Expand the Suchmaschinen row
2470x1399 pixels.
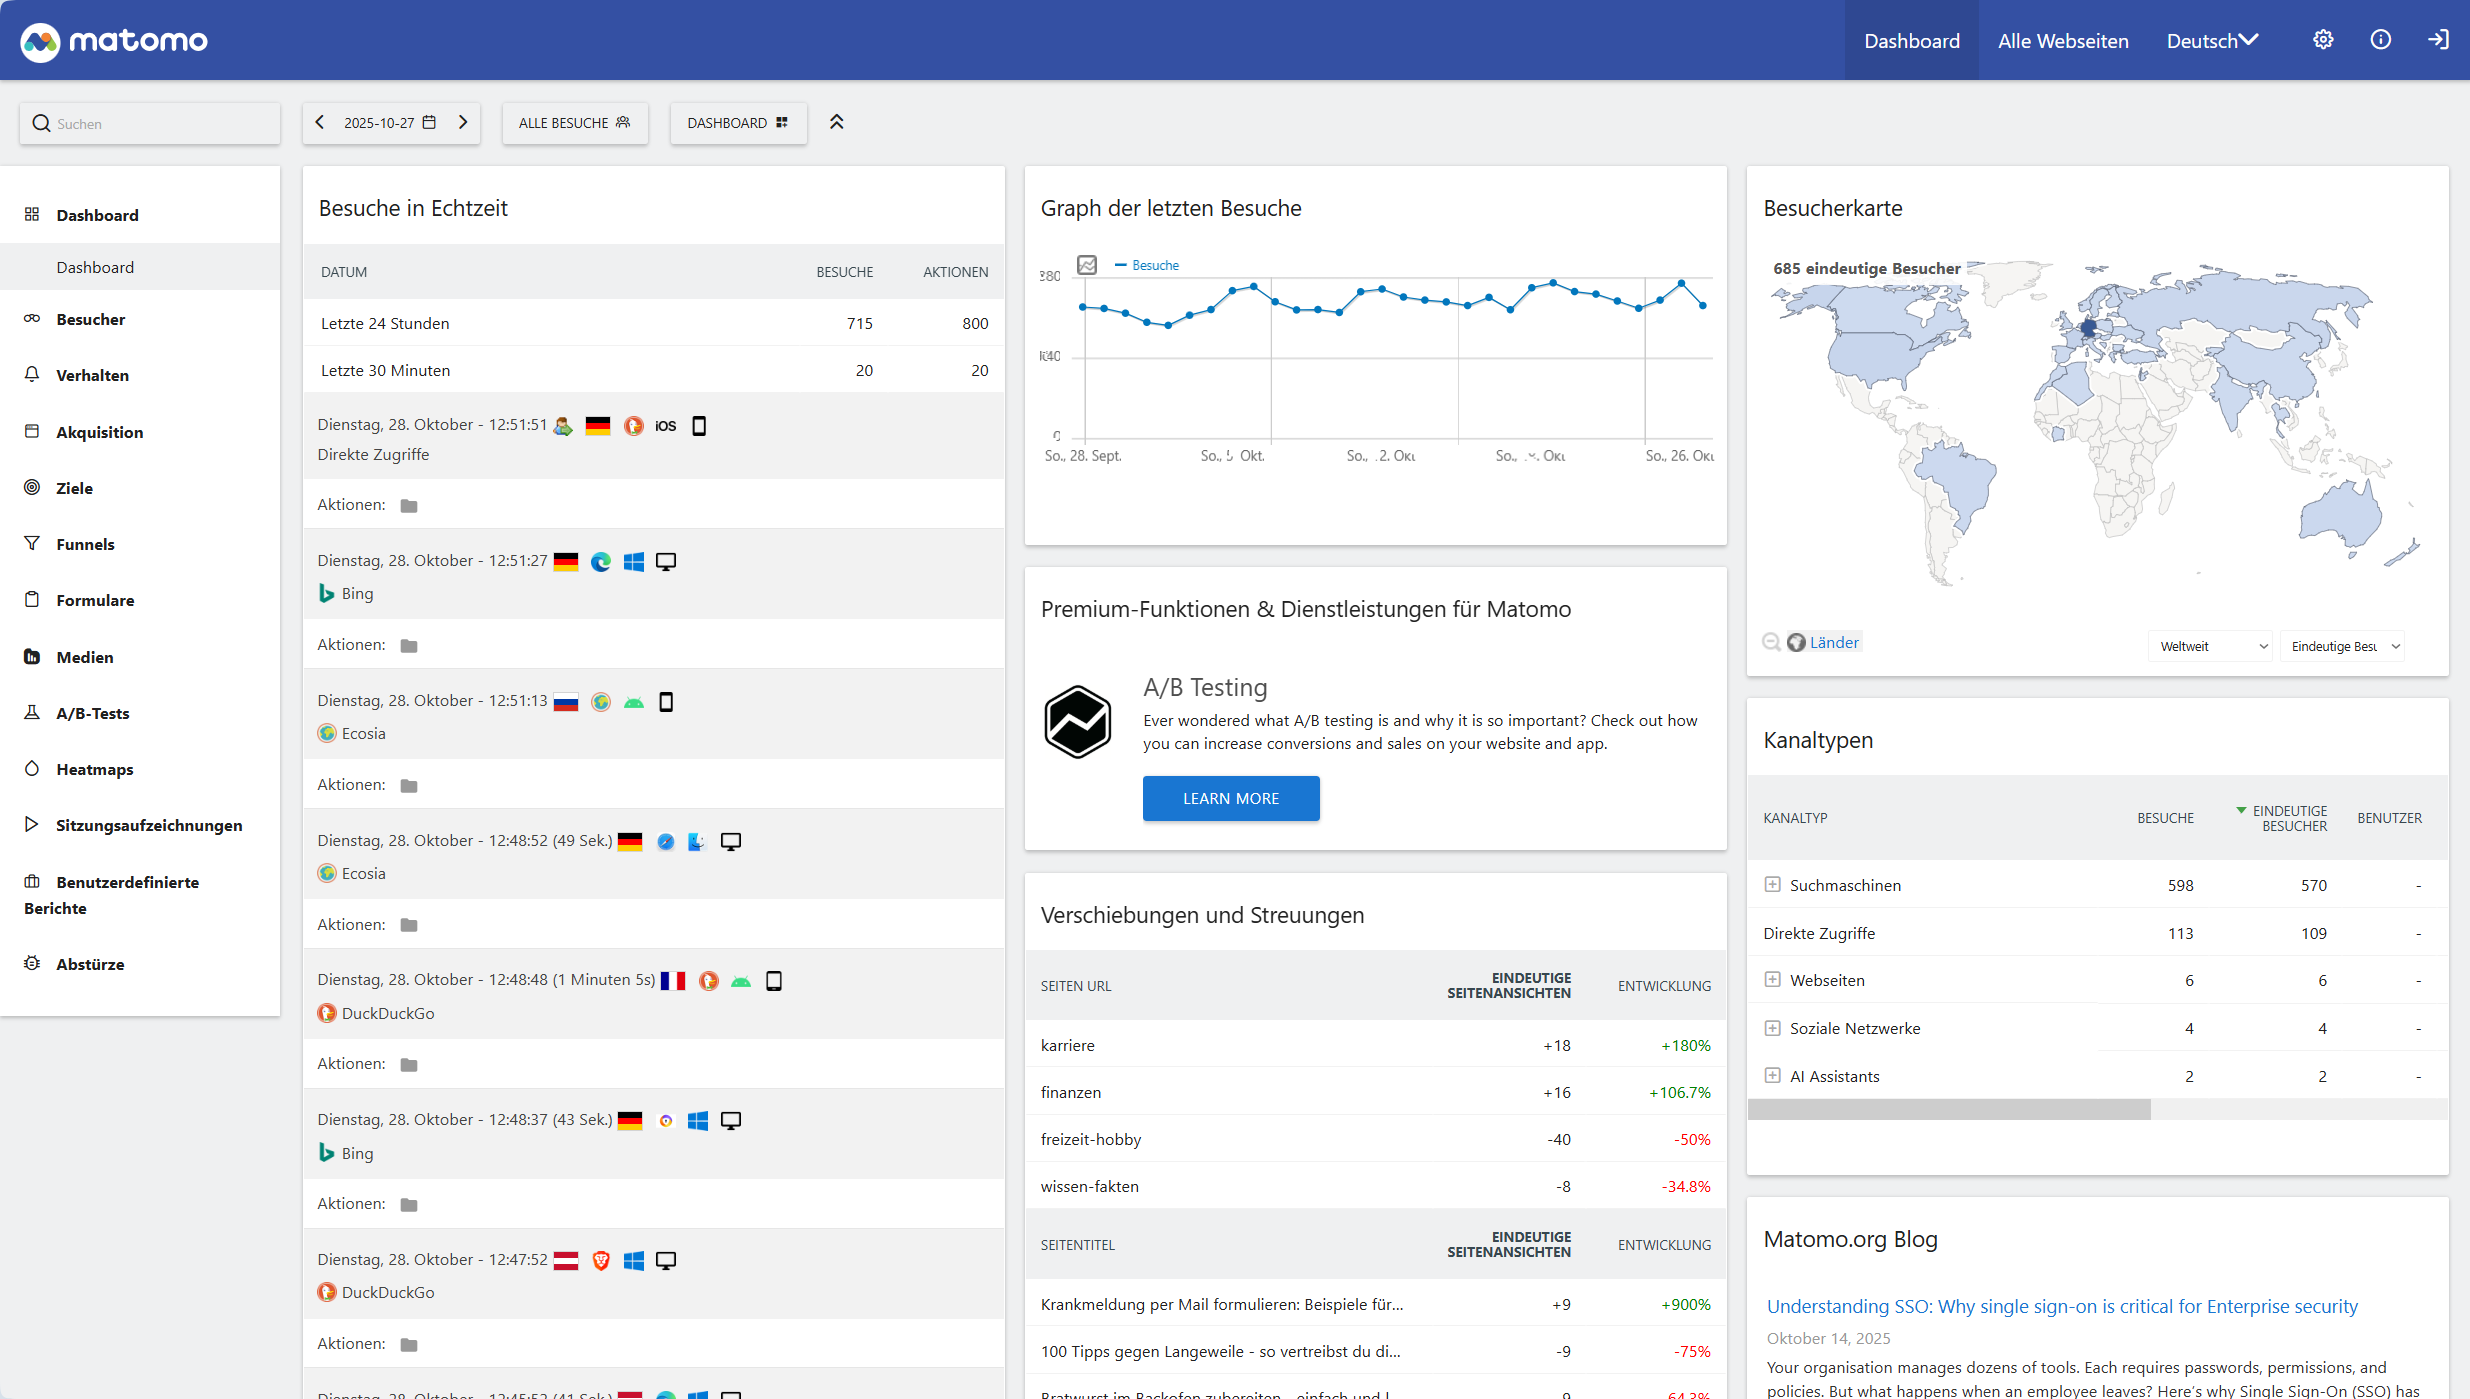coord(1773,885)
